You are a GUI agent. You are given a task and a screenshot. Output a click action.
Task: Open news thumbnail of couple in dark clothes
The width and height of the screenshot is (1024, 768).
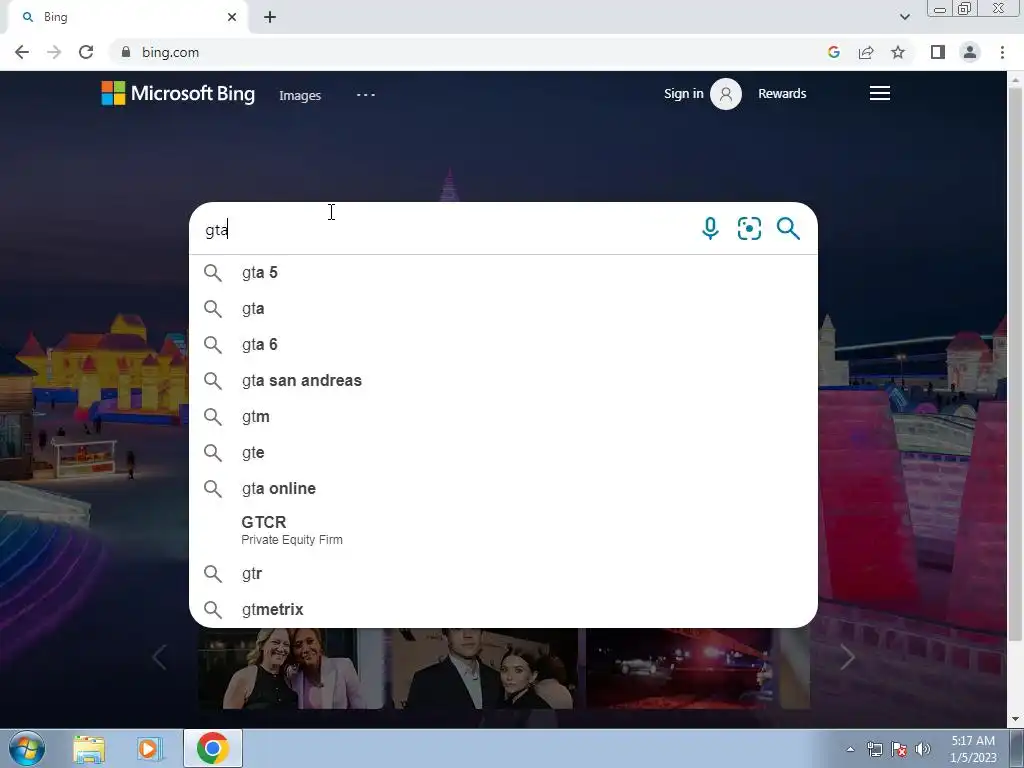[x=485, y=668]
